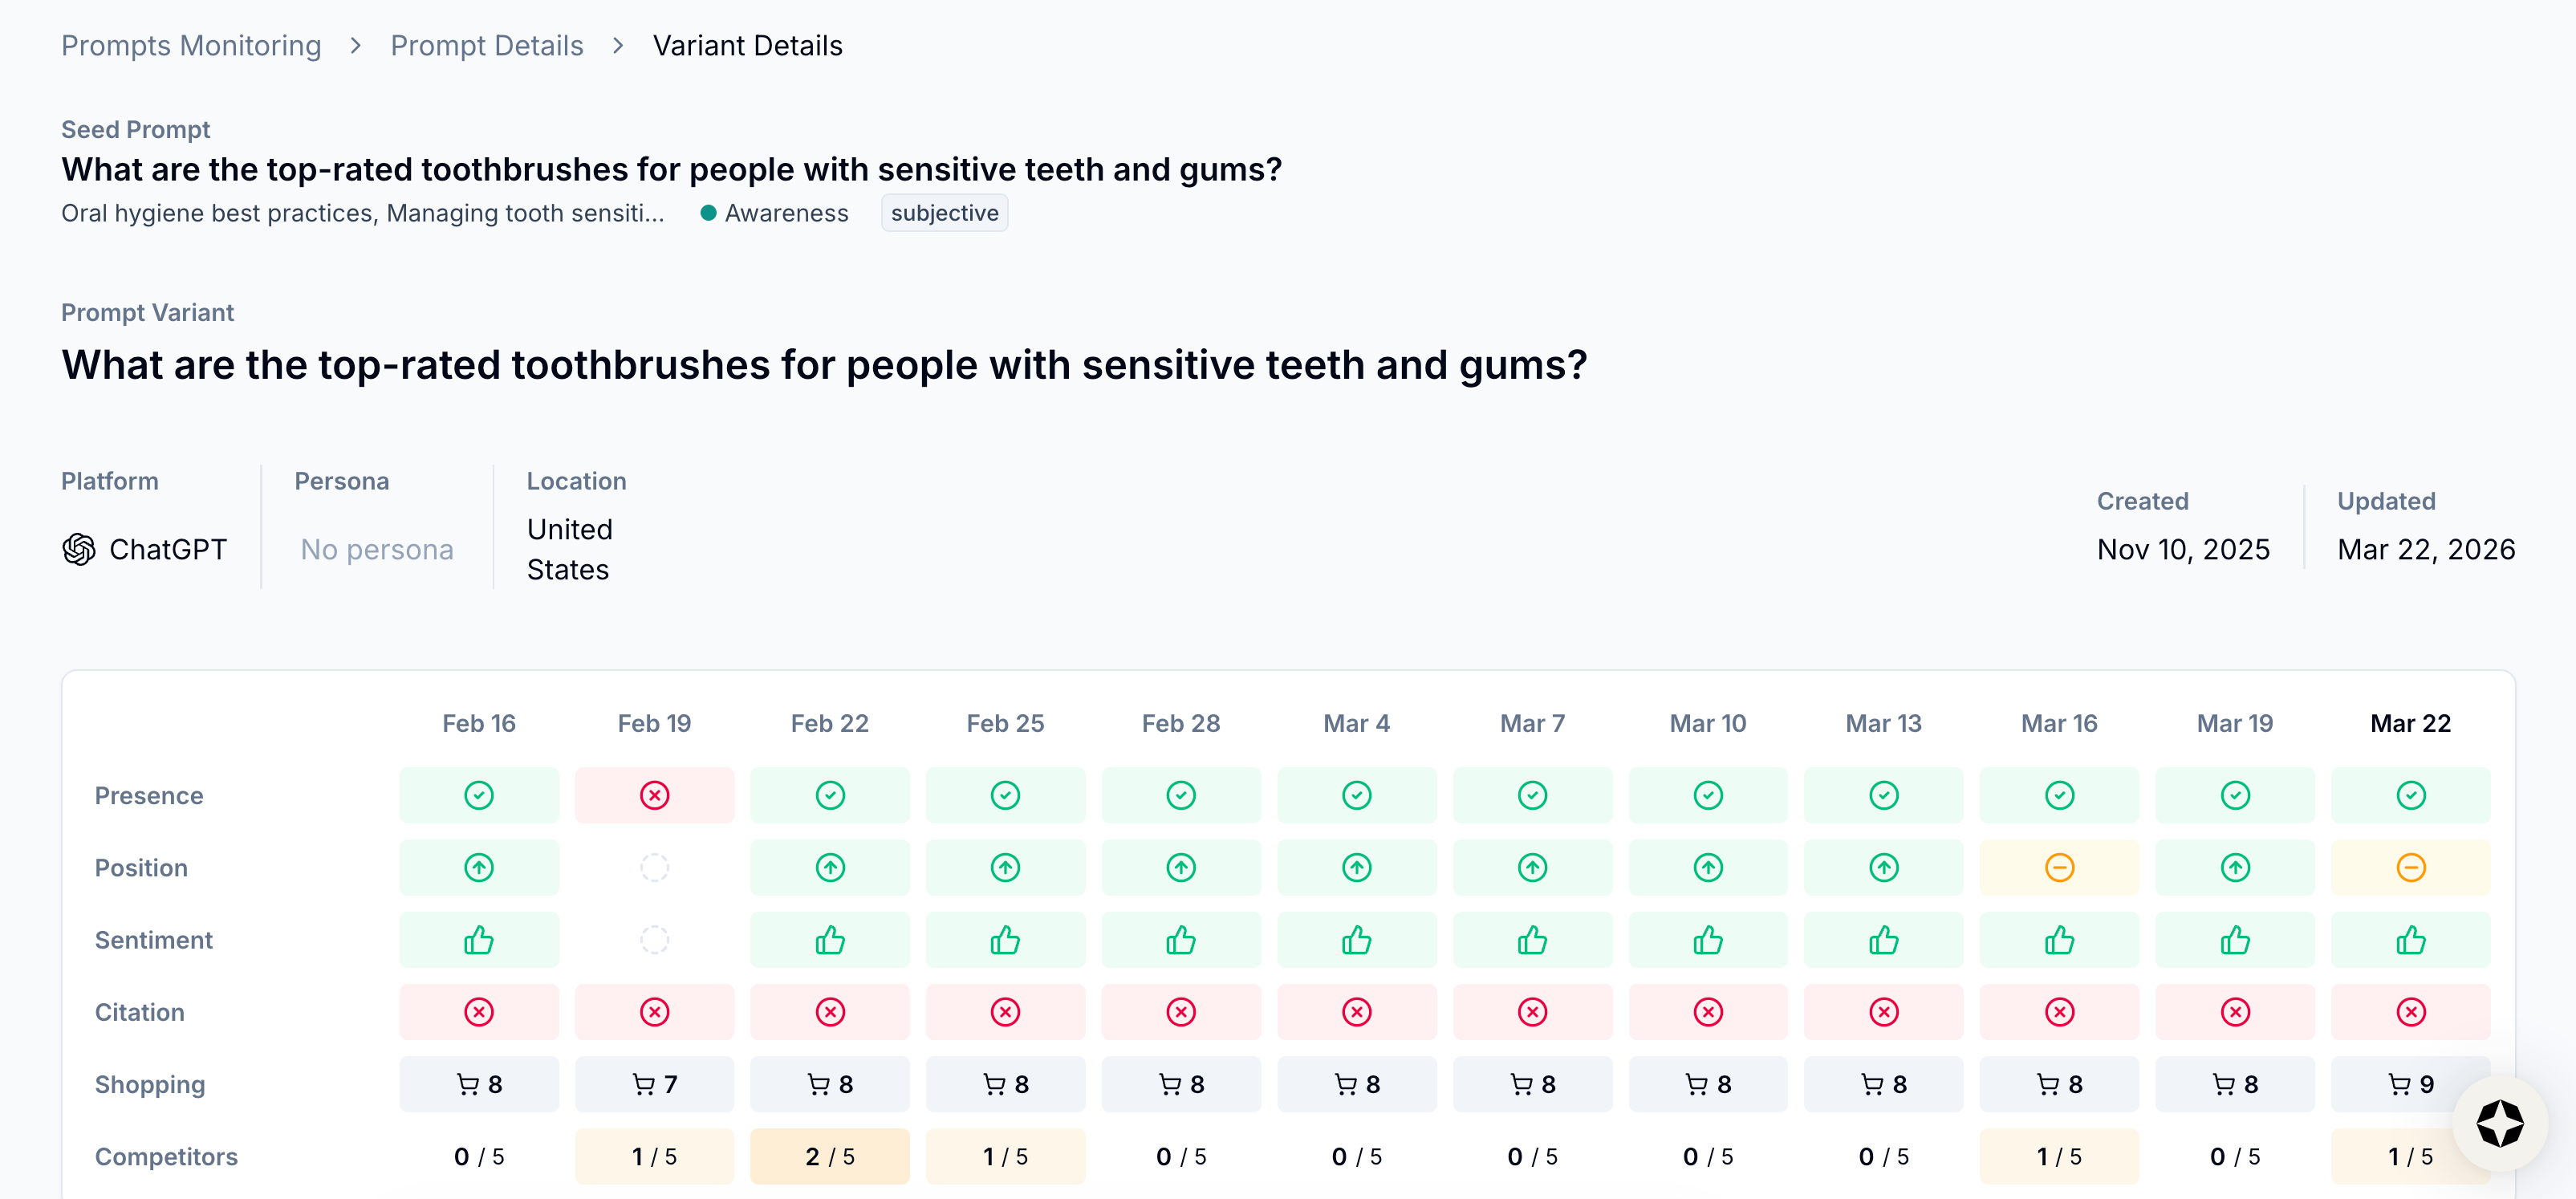Click the ChatGPT platform logo
This screenshot has height=1199, width=2576.
coord(79,549)
